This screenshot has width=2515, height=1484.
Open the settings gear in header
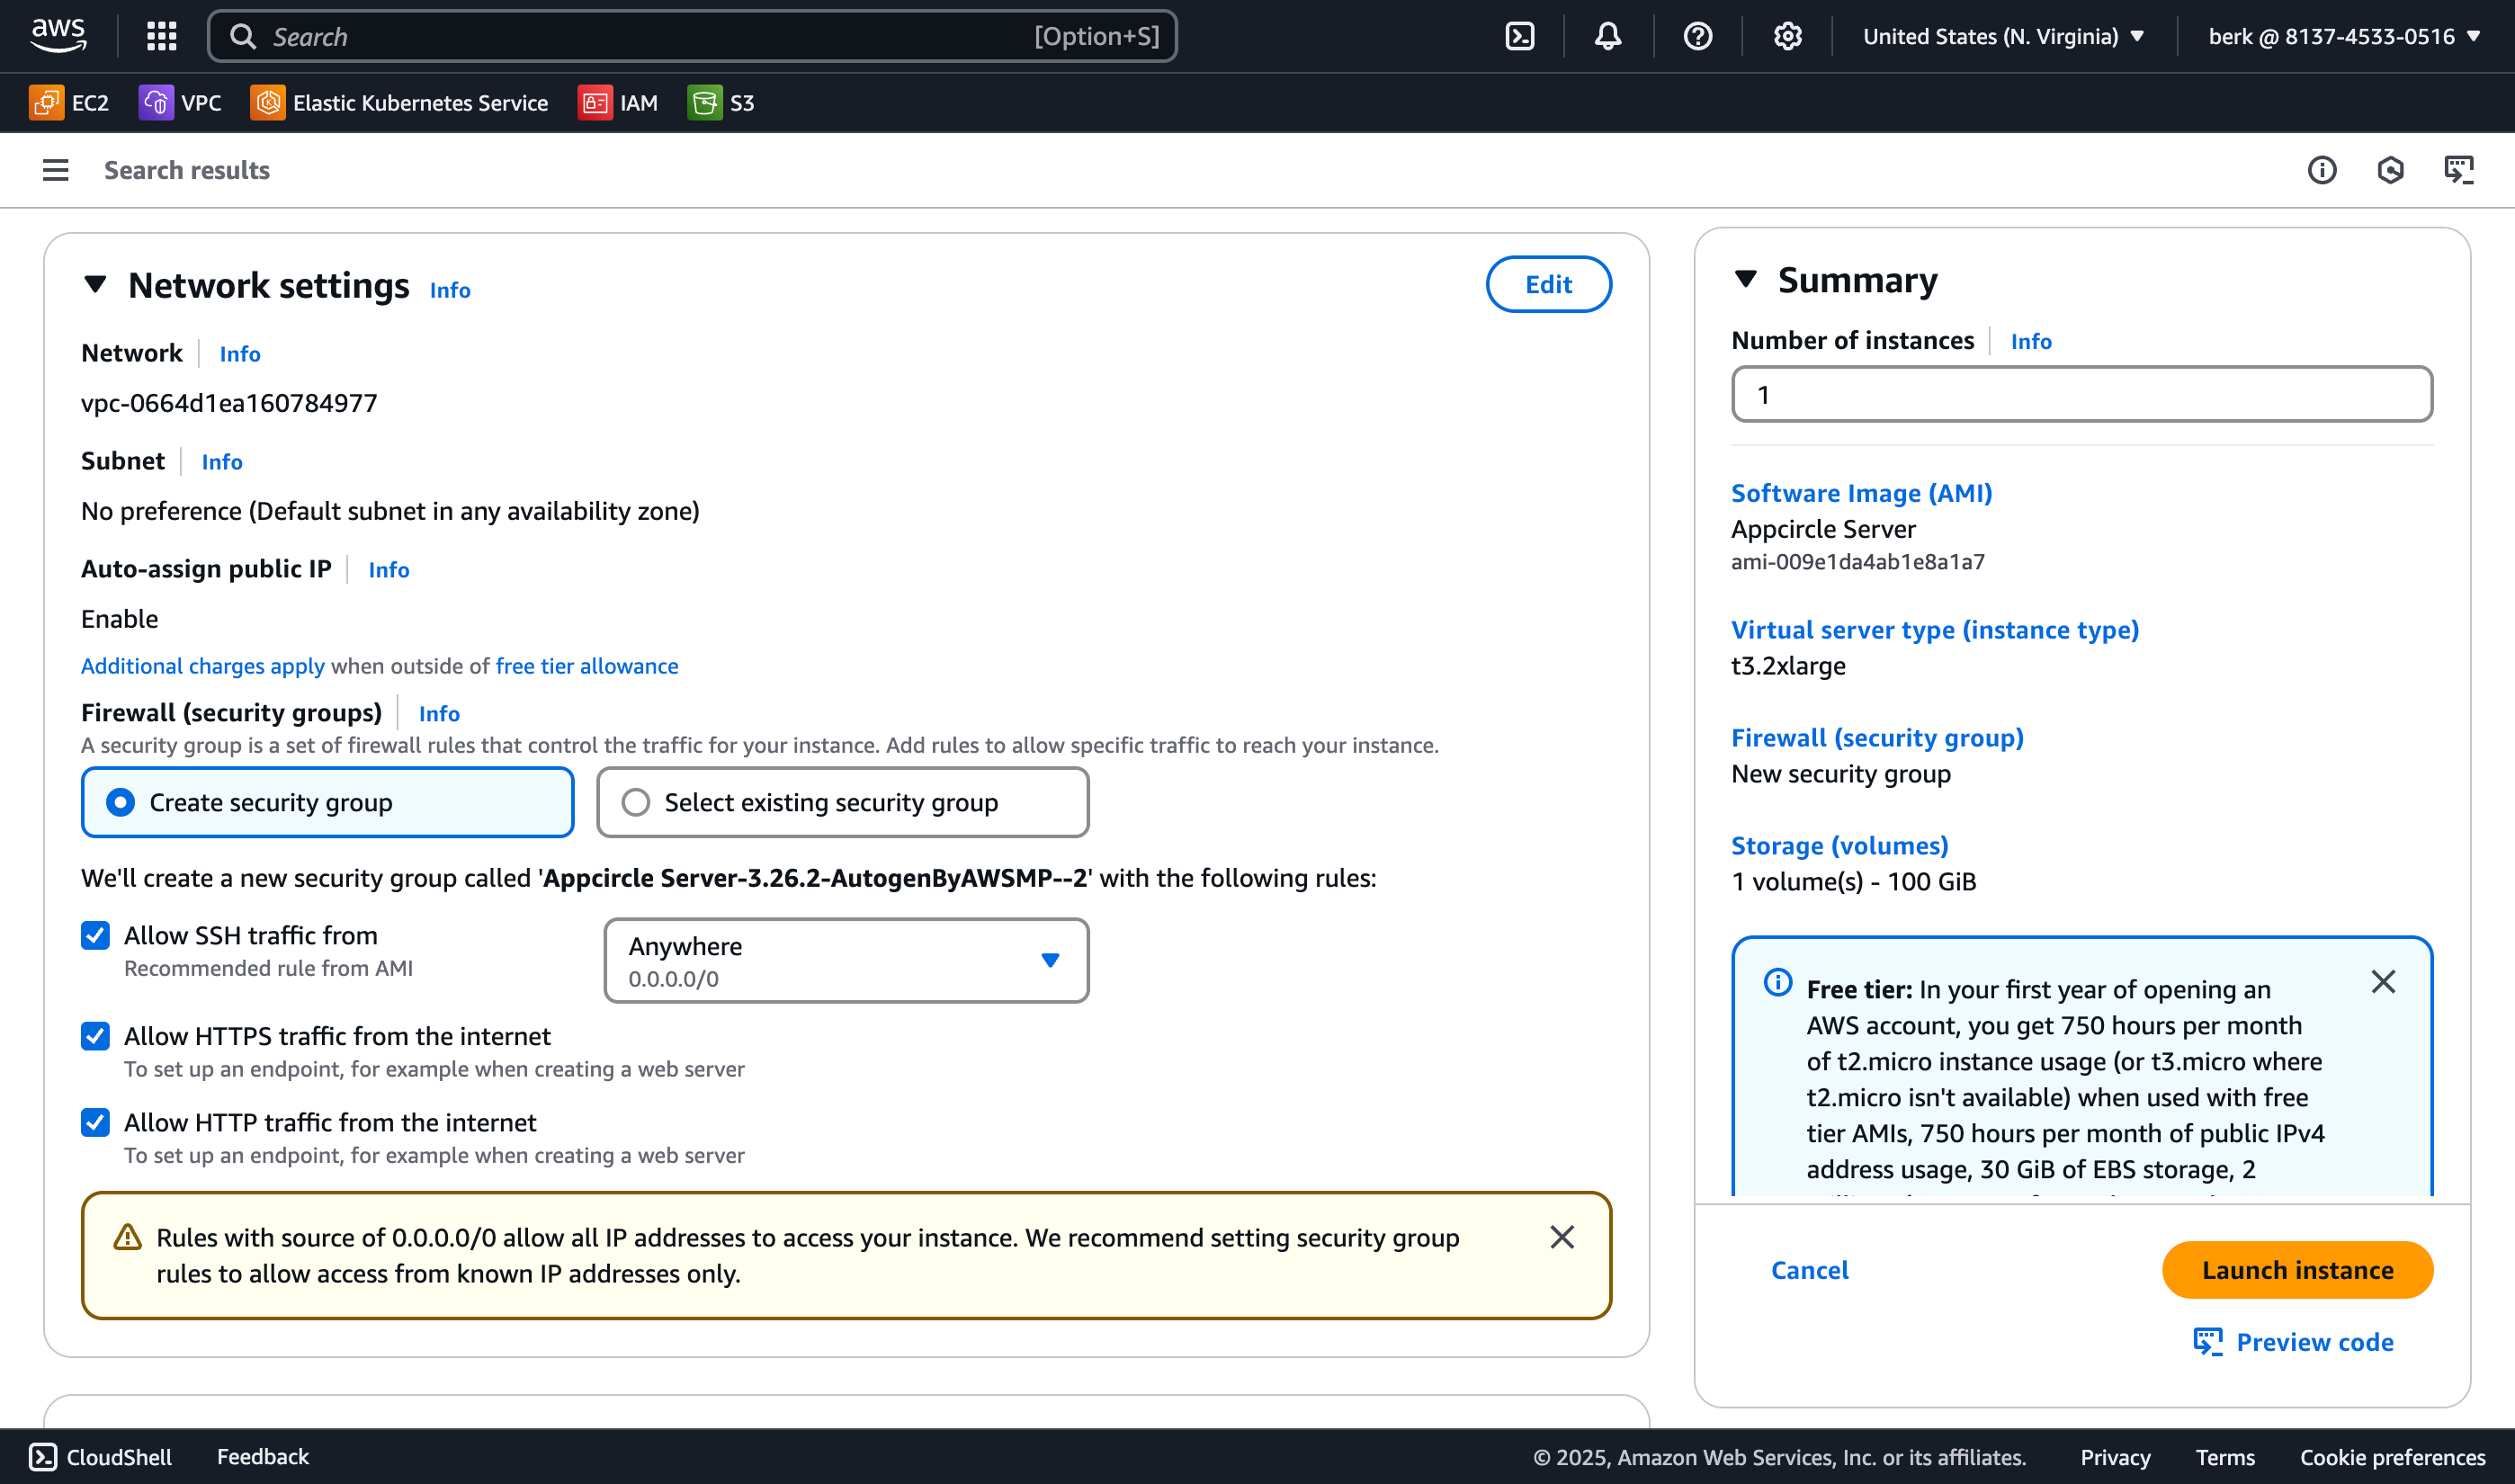(1787, 36)
